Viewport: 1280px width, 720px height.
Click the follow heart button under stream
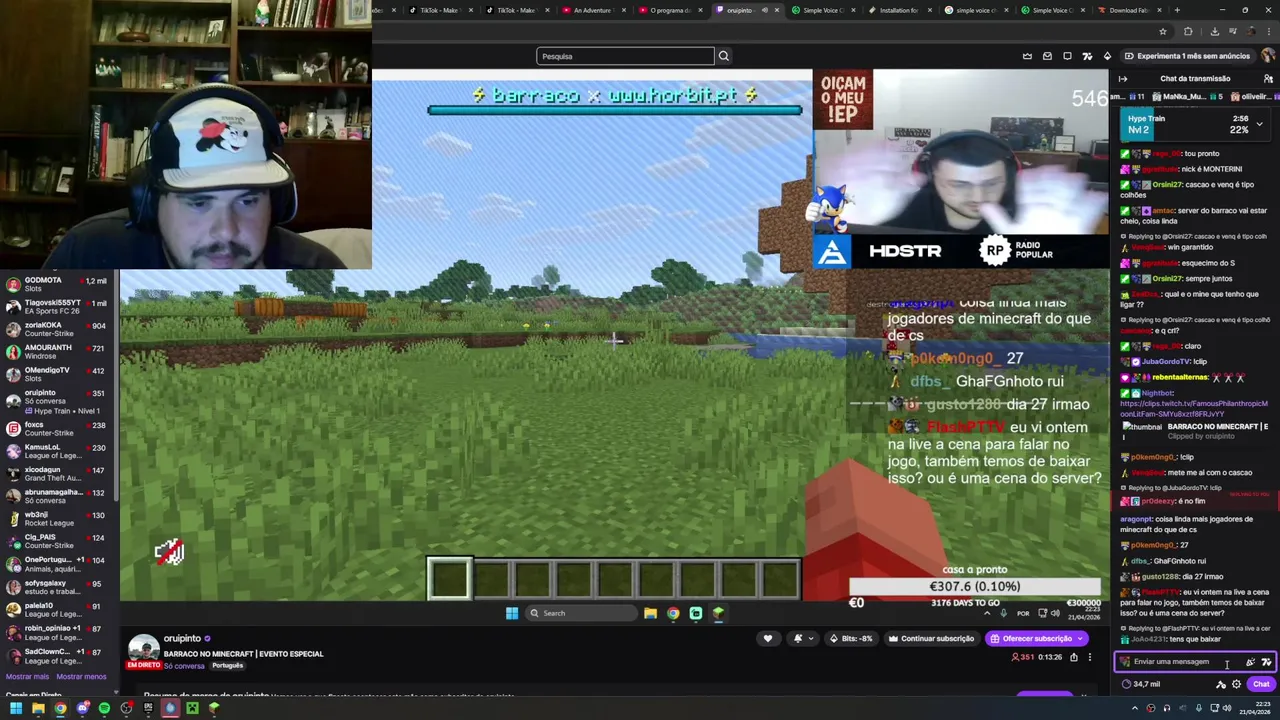[768, 638]
